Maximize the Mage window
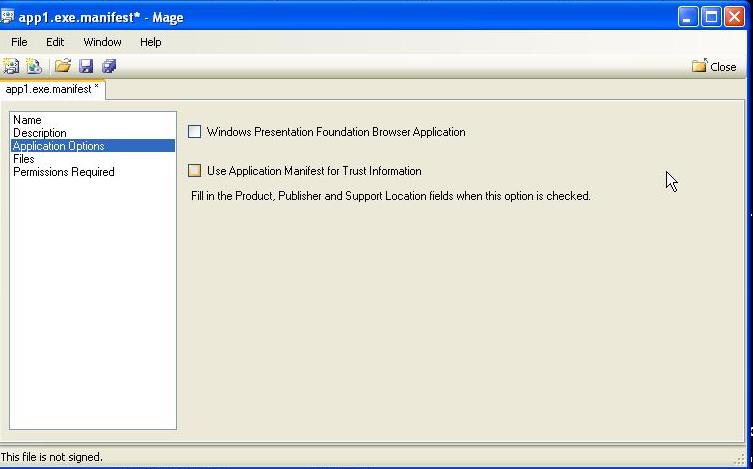The image size is (753, 469). (x=711, y=17)
